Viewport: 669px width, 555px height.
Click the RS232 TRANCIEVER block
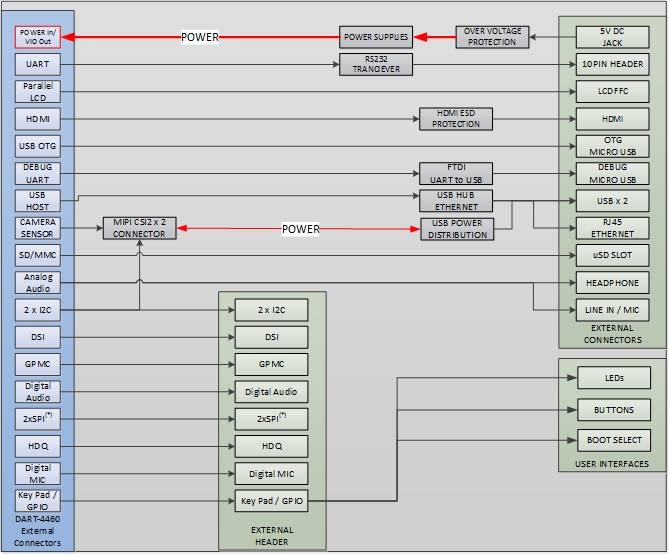[376, 64]
